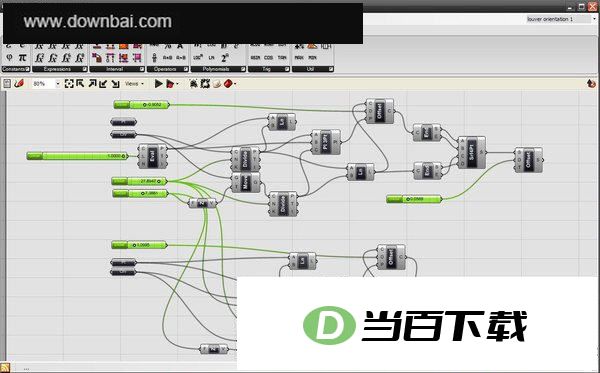Image resolution: width=600 pixels, height=373 pixels.
Task: Expand the Expressions panel
Action: pyautogui.click(x=85, y=69)
